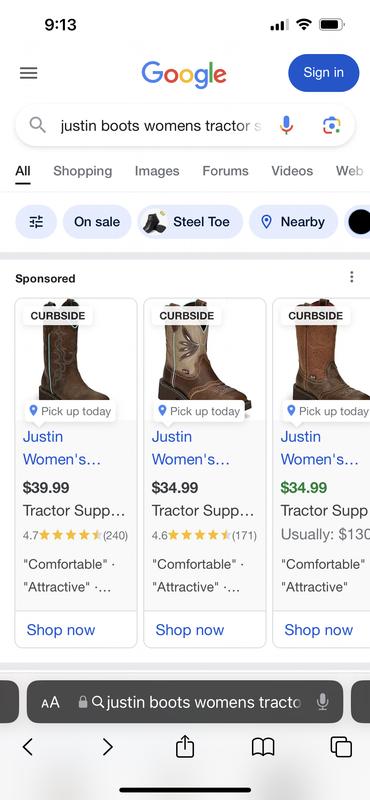Tap Safari's share icon
The image size is (370, 800).
[x=185, y=747]
